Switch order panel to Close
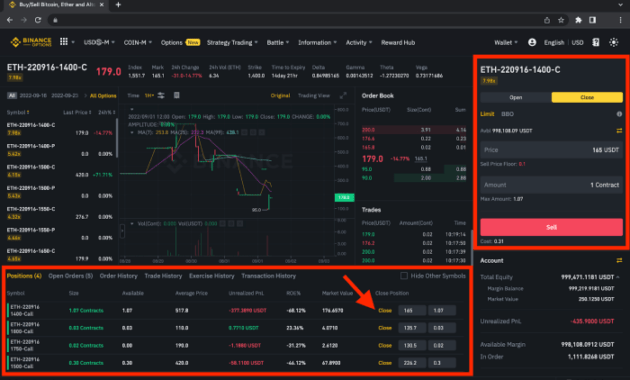The image size is (630, 380). (x=587, y=97)
